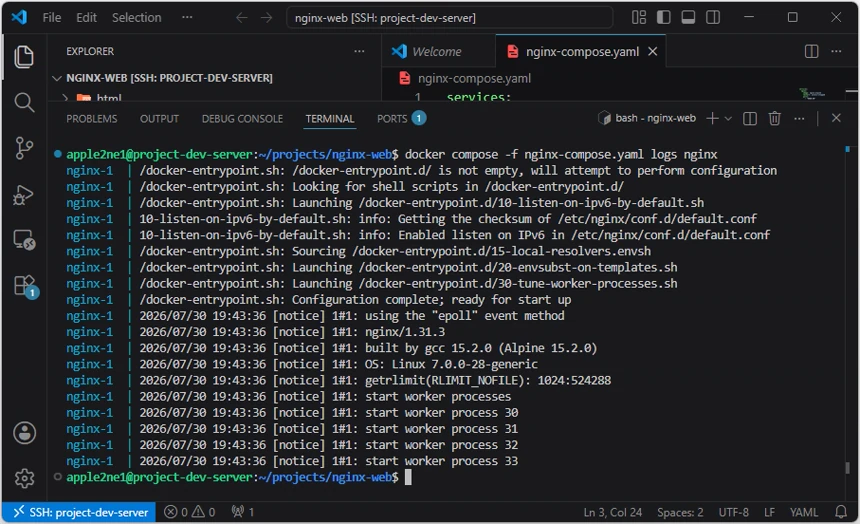
Task: Open the Search view in activity bar
Action: (24, 103)
